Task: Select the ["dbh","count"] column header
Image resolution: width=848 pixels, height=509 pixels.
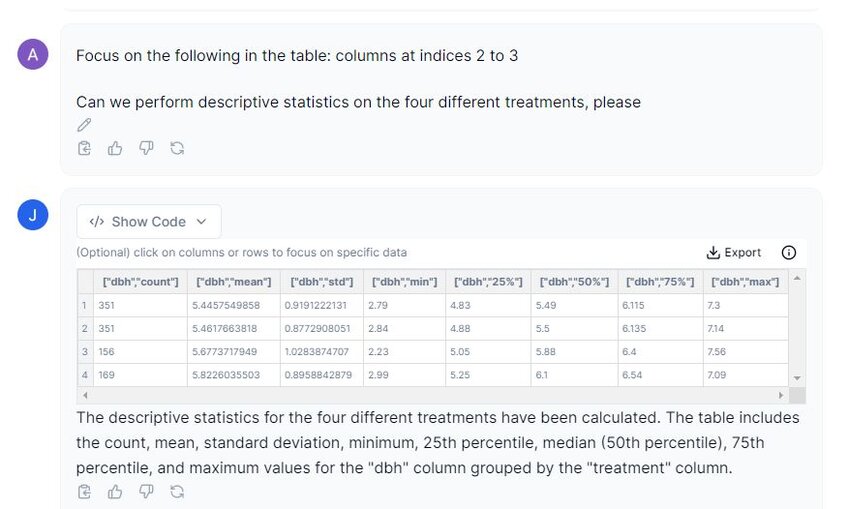Action: (x=141, y=282)
